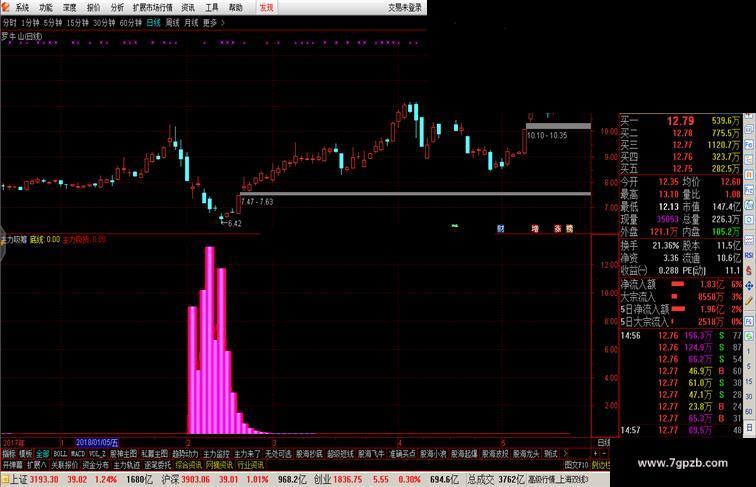Click the 创业 1836.75 index value
The height and width of the screenshot is (487, 756).
[347, 480]
